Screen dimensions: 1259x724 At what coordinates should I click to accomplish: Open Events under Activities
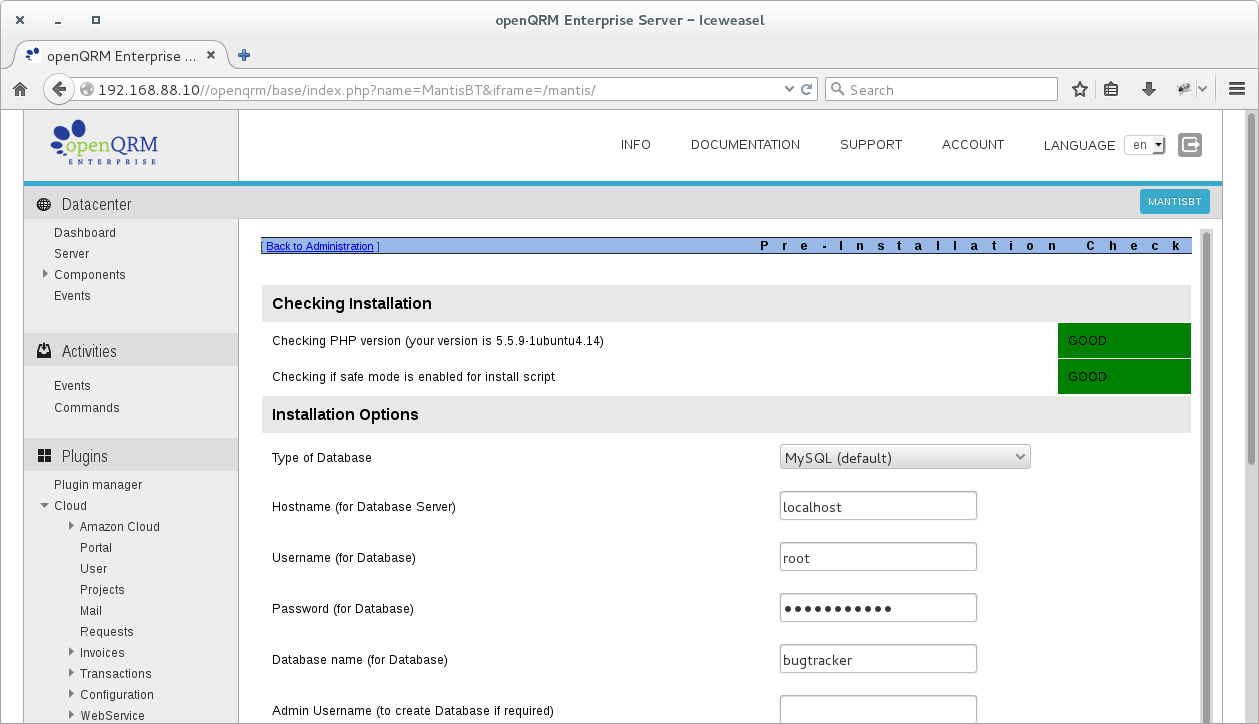tap(72, 385)
